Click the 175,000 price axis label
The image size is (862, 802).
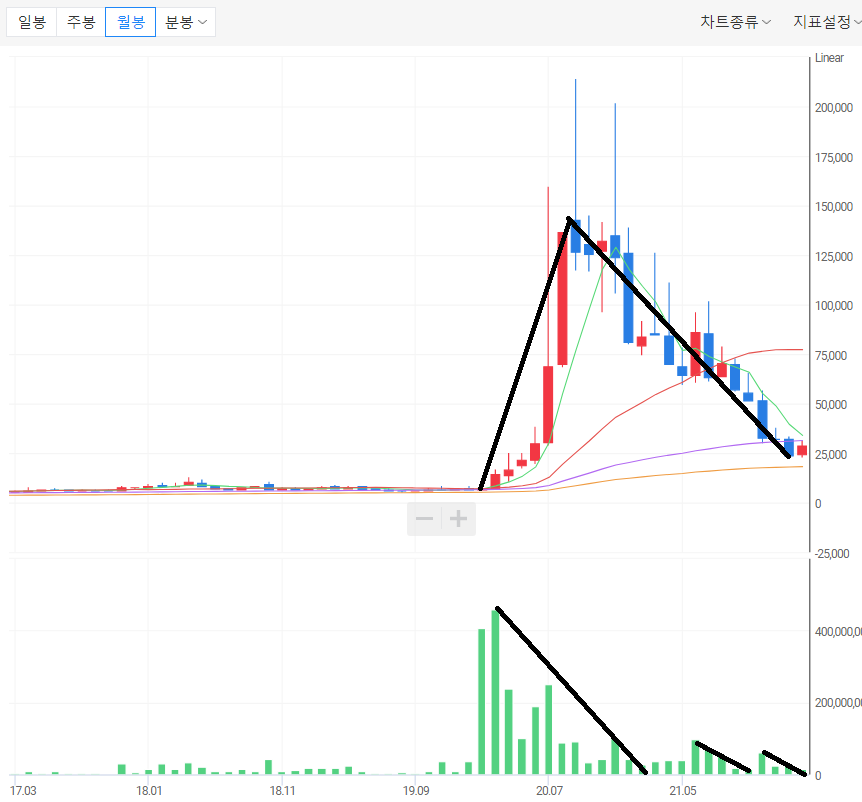click(x=833, y=158)
